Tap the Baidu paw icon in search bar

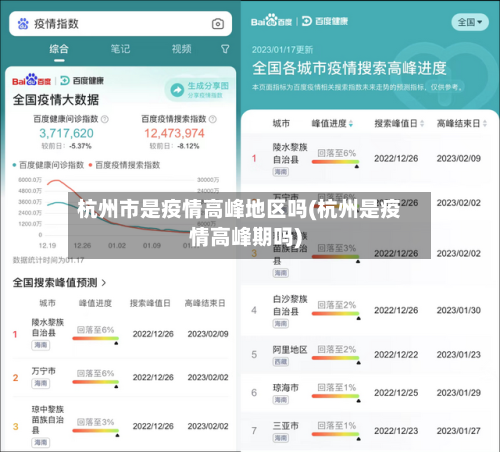tap(23, 24)
